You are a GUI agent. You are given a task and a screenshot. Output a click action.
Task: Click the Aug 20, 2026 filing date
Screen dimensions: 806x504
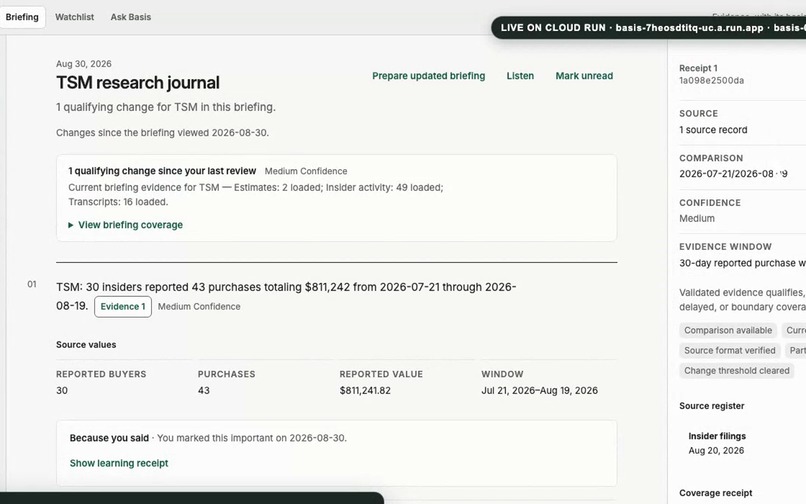[x=716, y=451]
